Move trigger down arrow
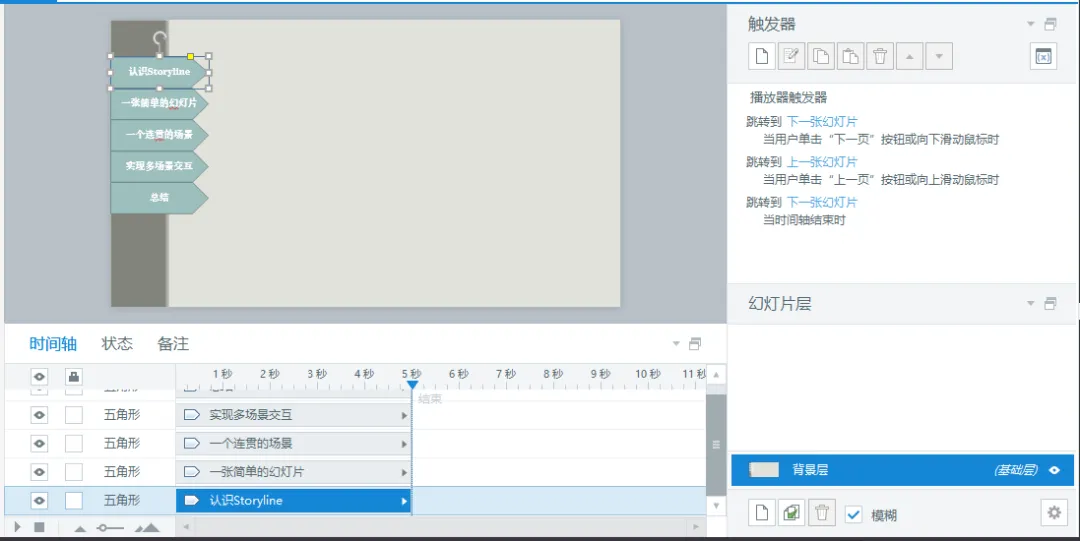 click(x=939, y=57)
